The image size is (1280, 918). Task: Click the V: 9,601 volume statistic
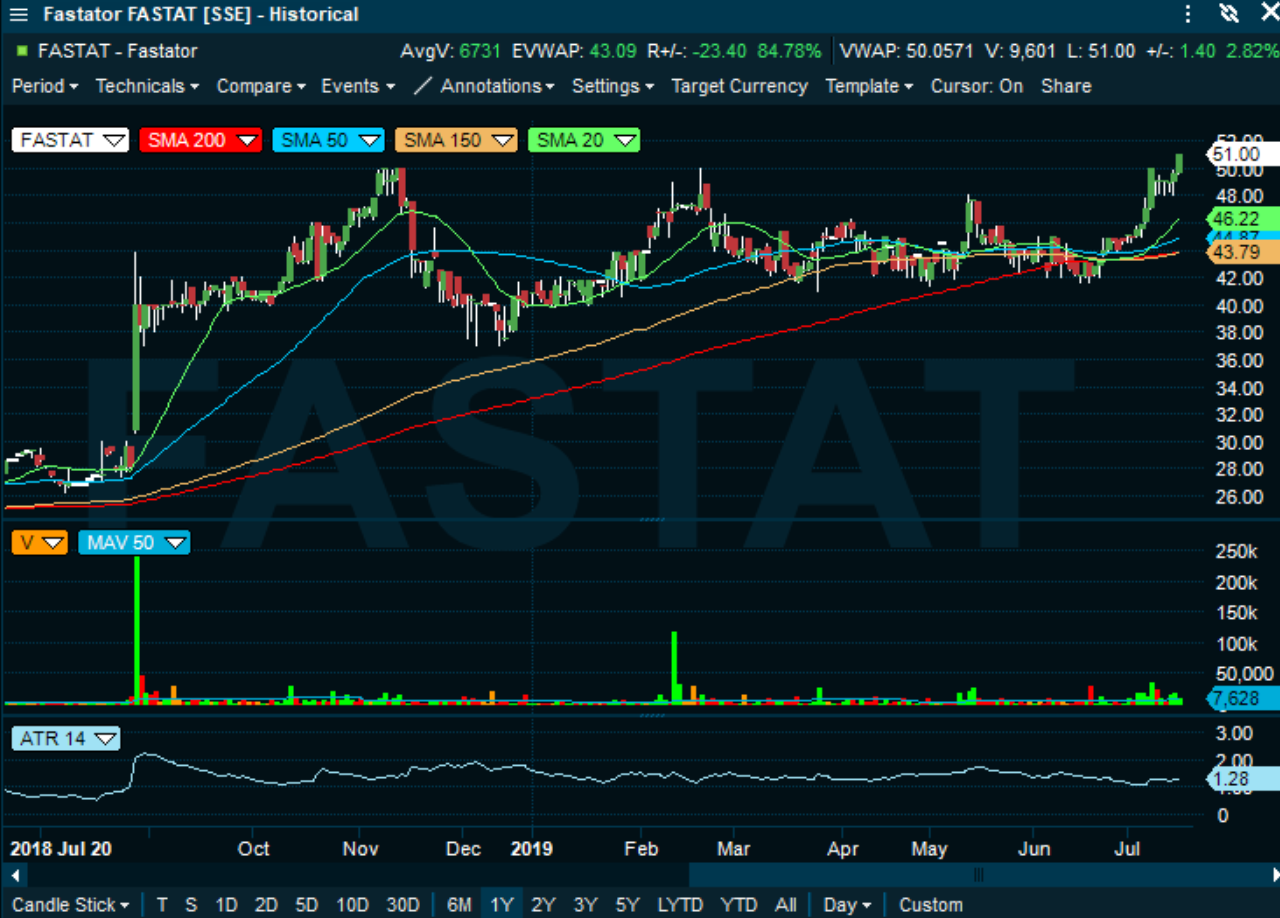click(1023, 51)
